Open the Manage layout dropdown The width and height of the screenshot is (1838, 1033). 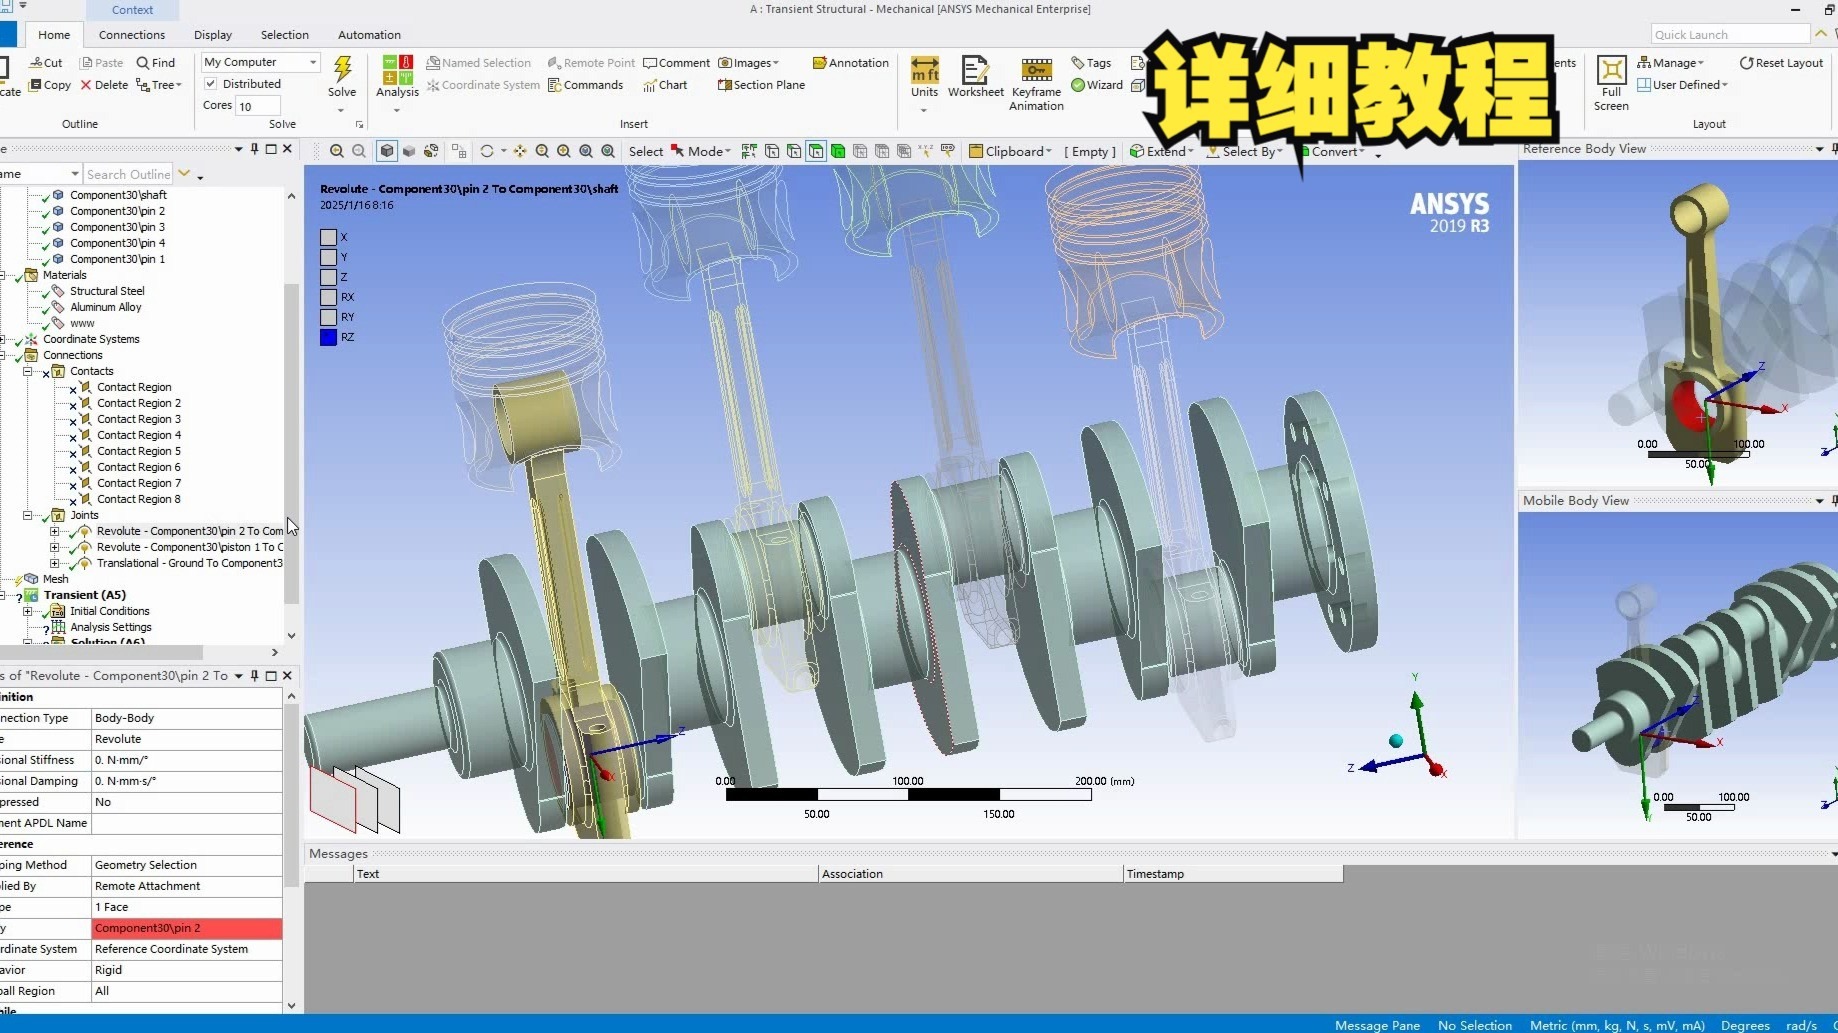click(1670, 62)
